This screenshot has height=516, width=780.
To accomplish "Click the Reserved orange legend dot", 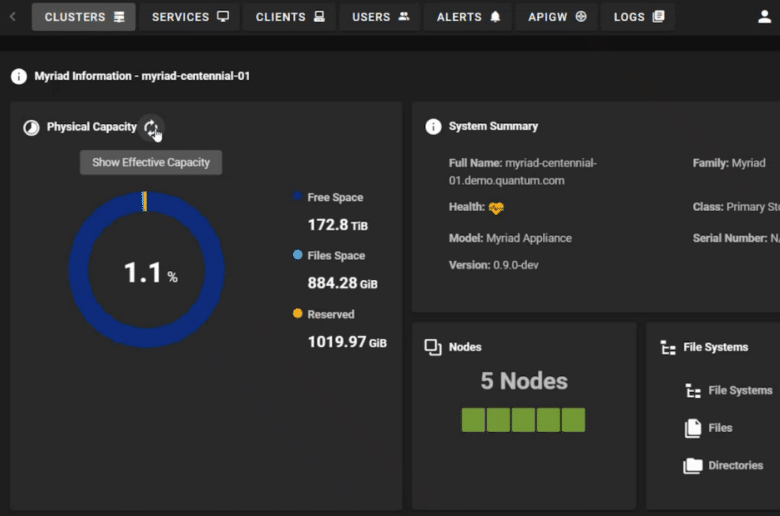I will pos(297,313).
